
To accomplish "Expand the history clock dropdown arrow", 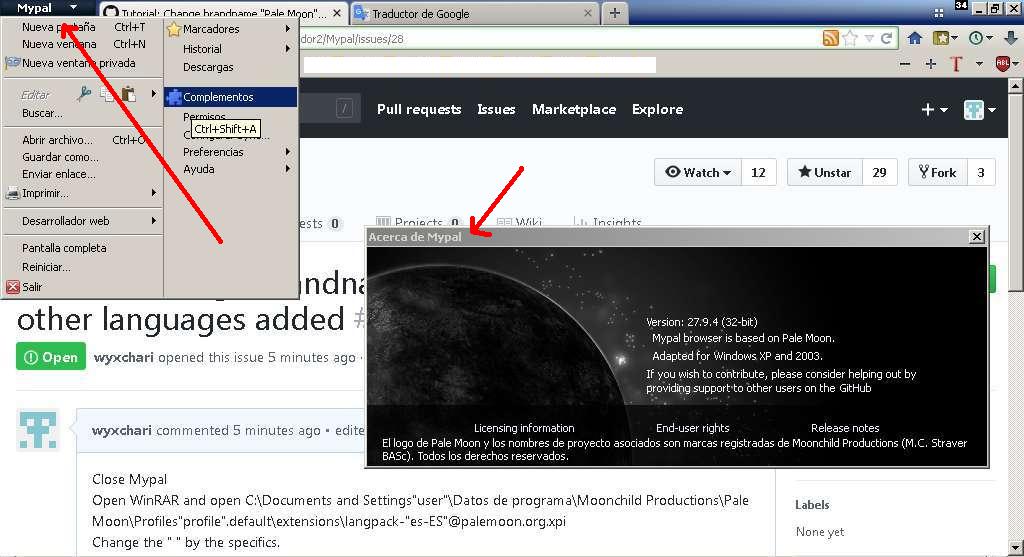I will pyautogui.click(x=989, y=39).
